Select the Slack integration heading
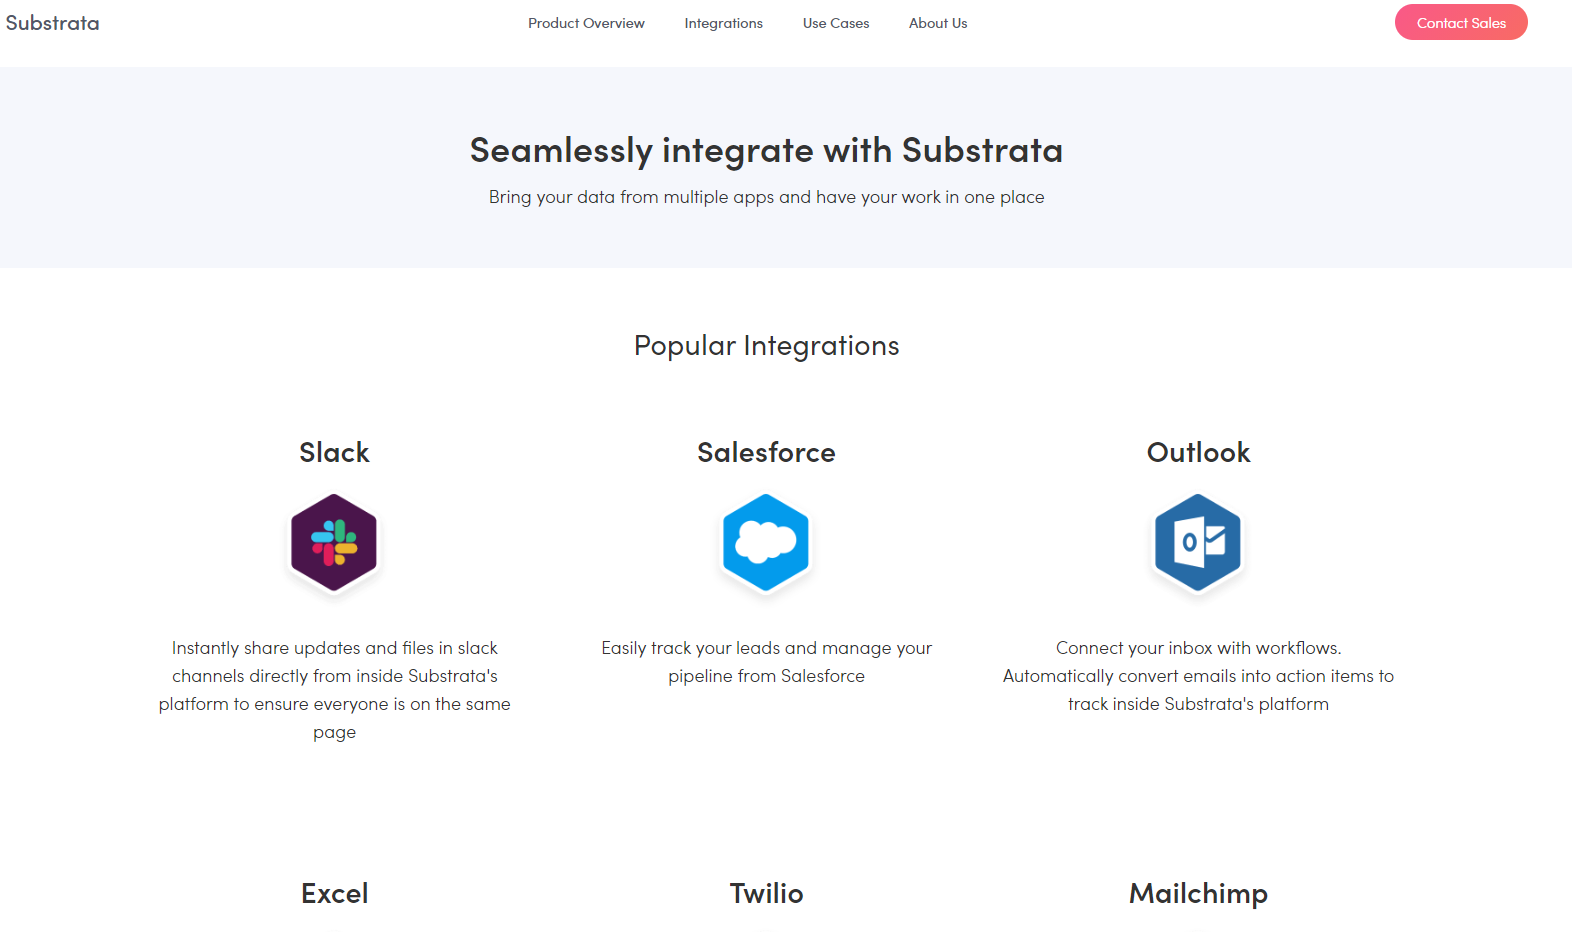 334,453
